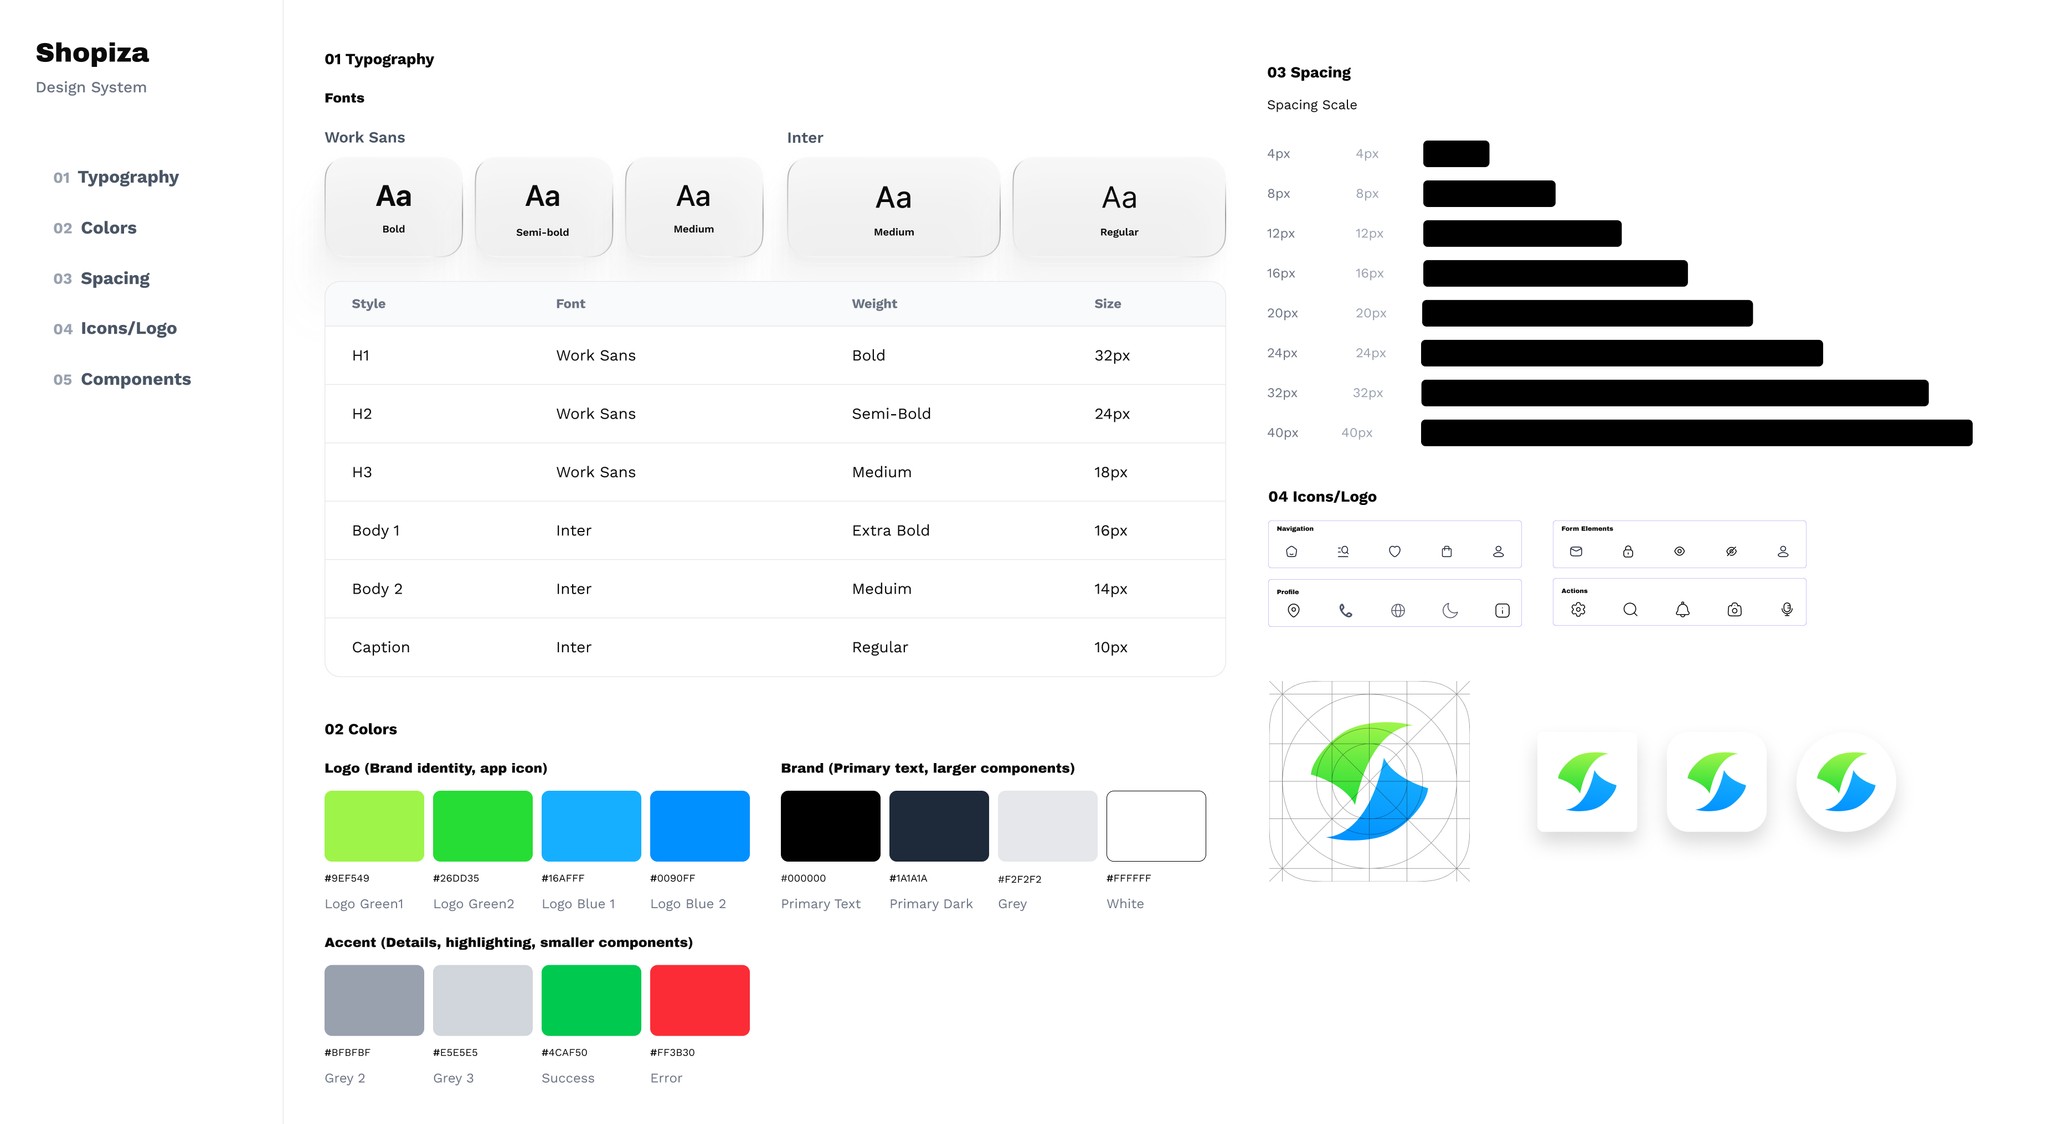The width and height of the screenshot is (2048, 1124).
Task: Click the settings gear icon in Actions
Action: point(1578,609)
